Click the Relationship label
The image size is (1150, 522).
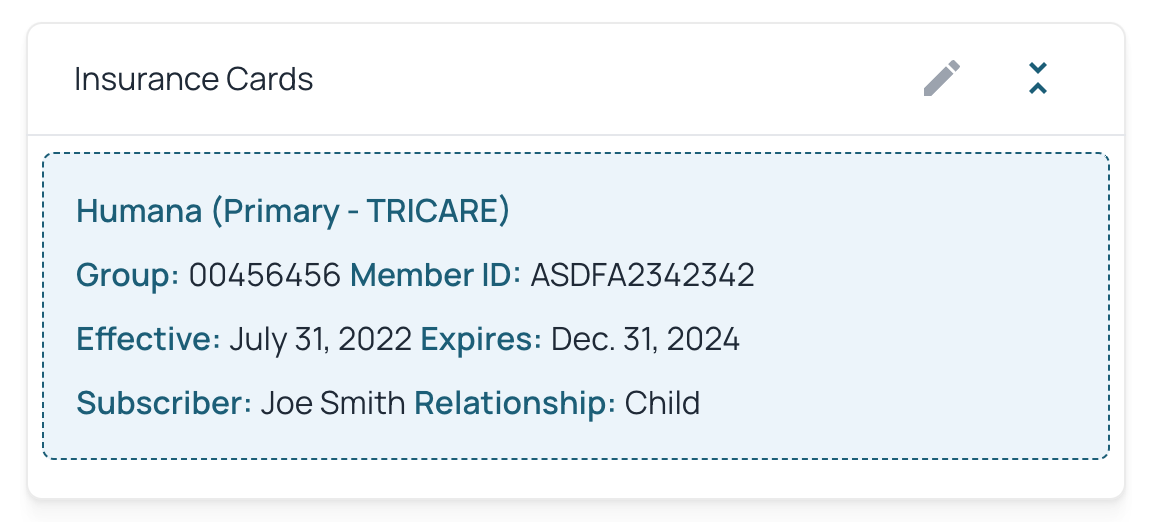(x=515, y=404)
